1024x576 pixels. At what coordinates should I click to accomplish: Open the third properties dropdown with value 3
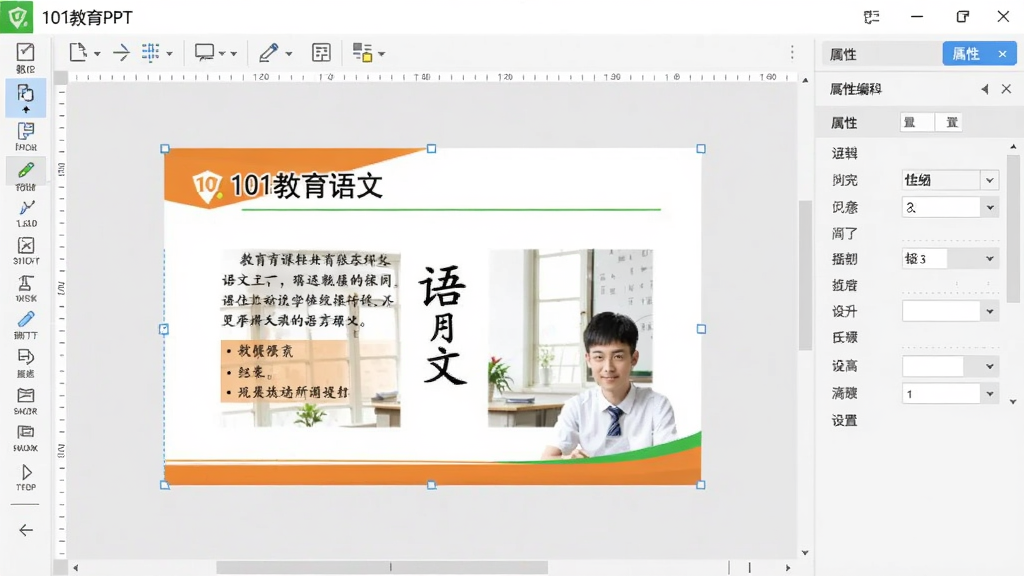pyautogui.click(x=950, y=259)
